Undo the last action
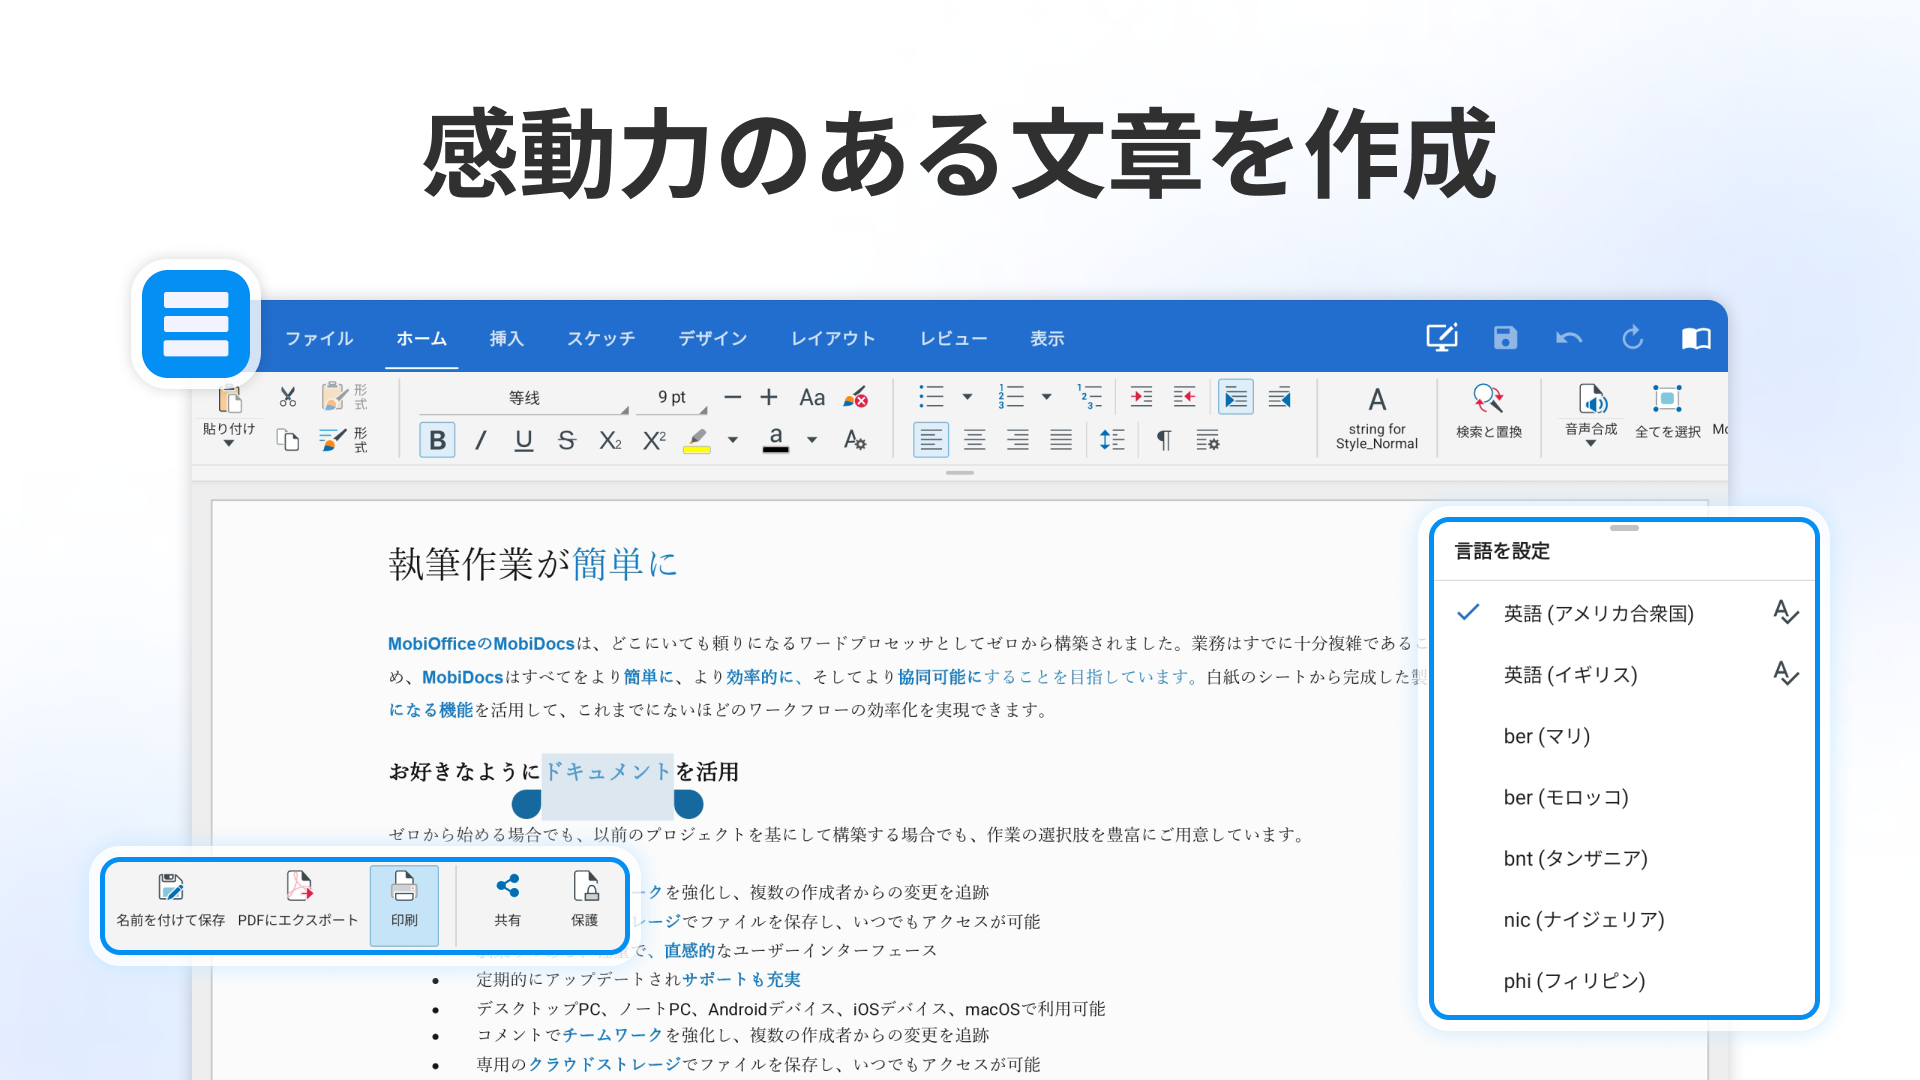 [1569, 338]
